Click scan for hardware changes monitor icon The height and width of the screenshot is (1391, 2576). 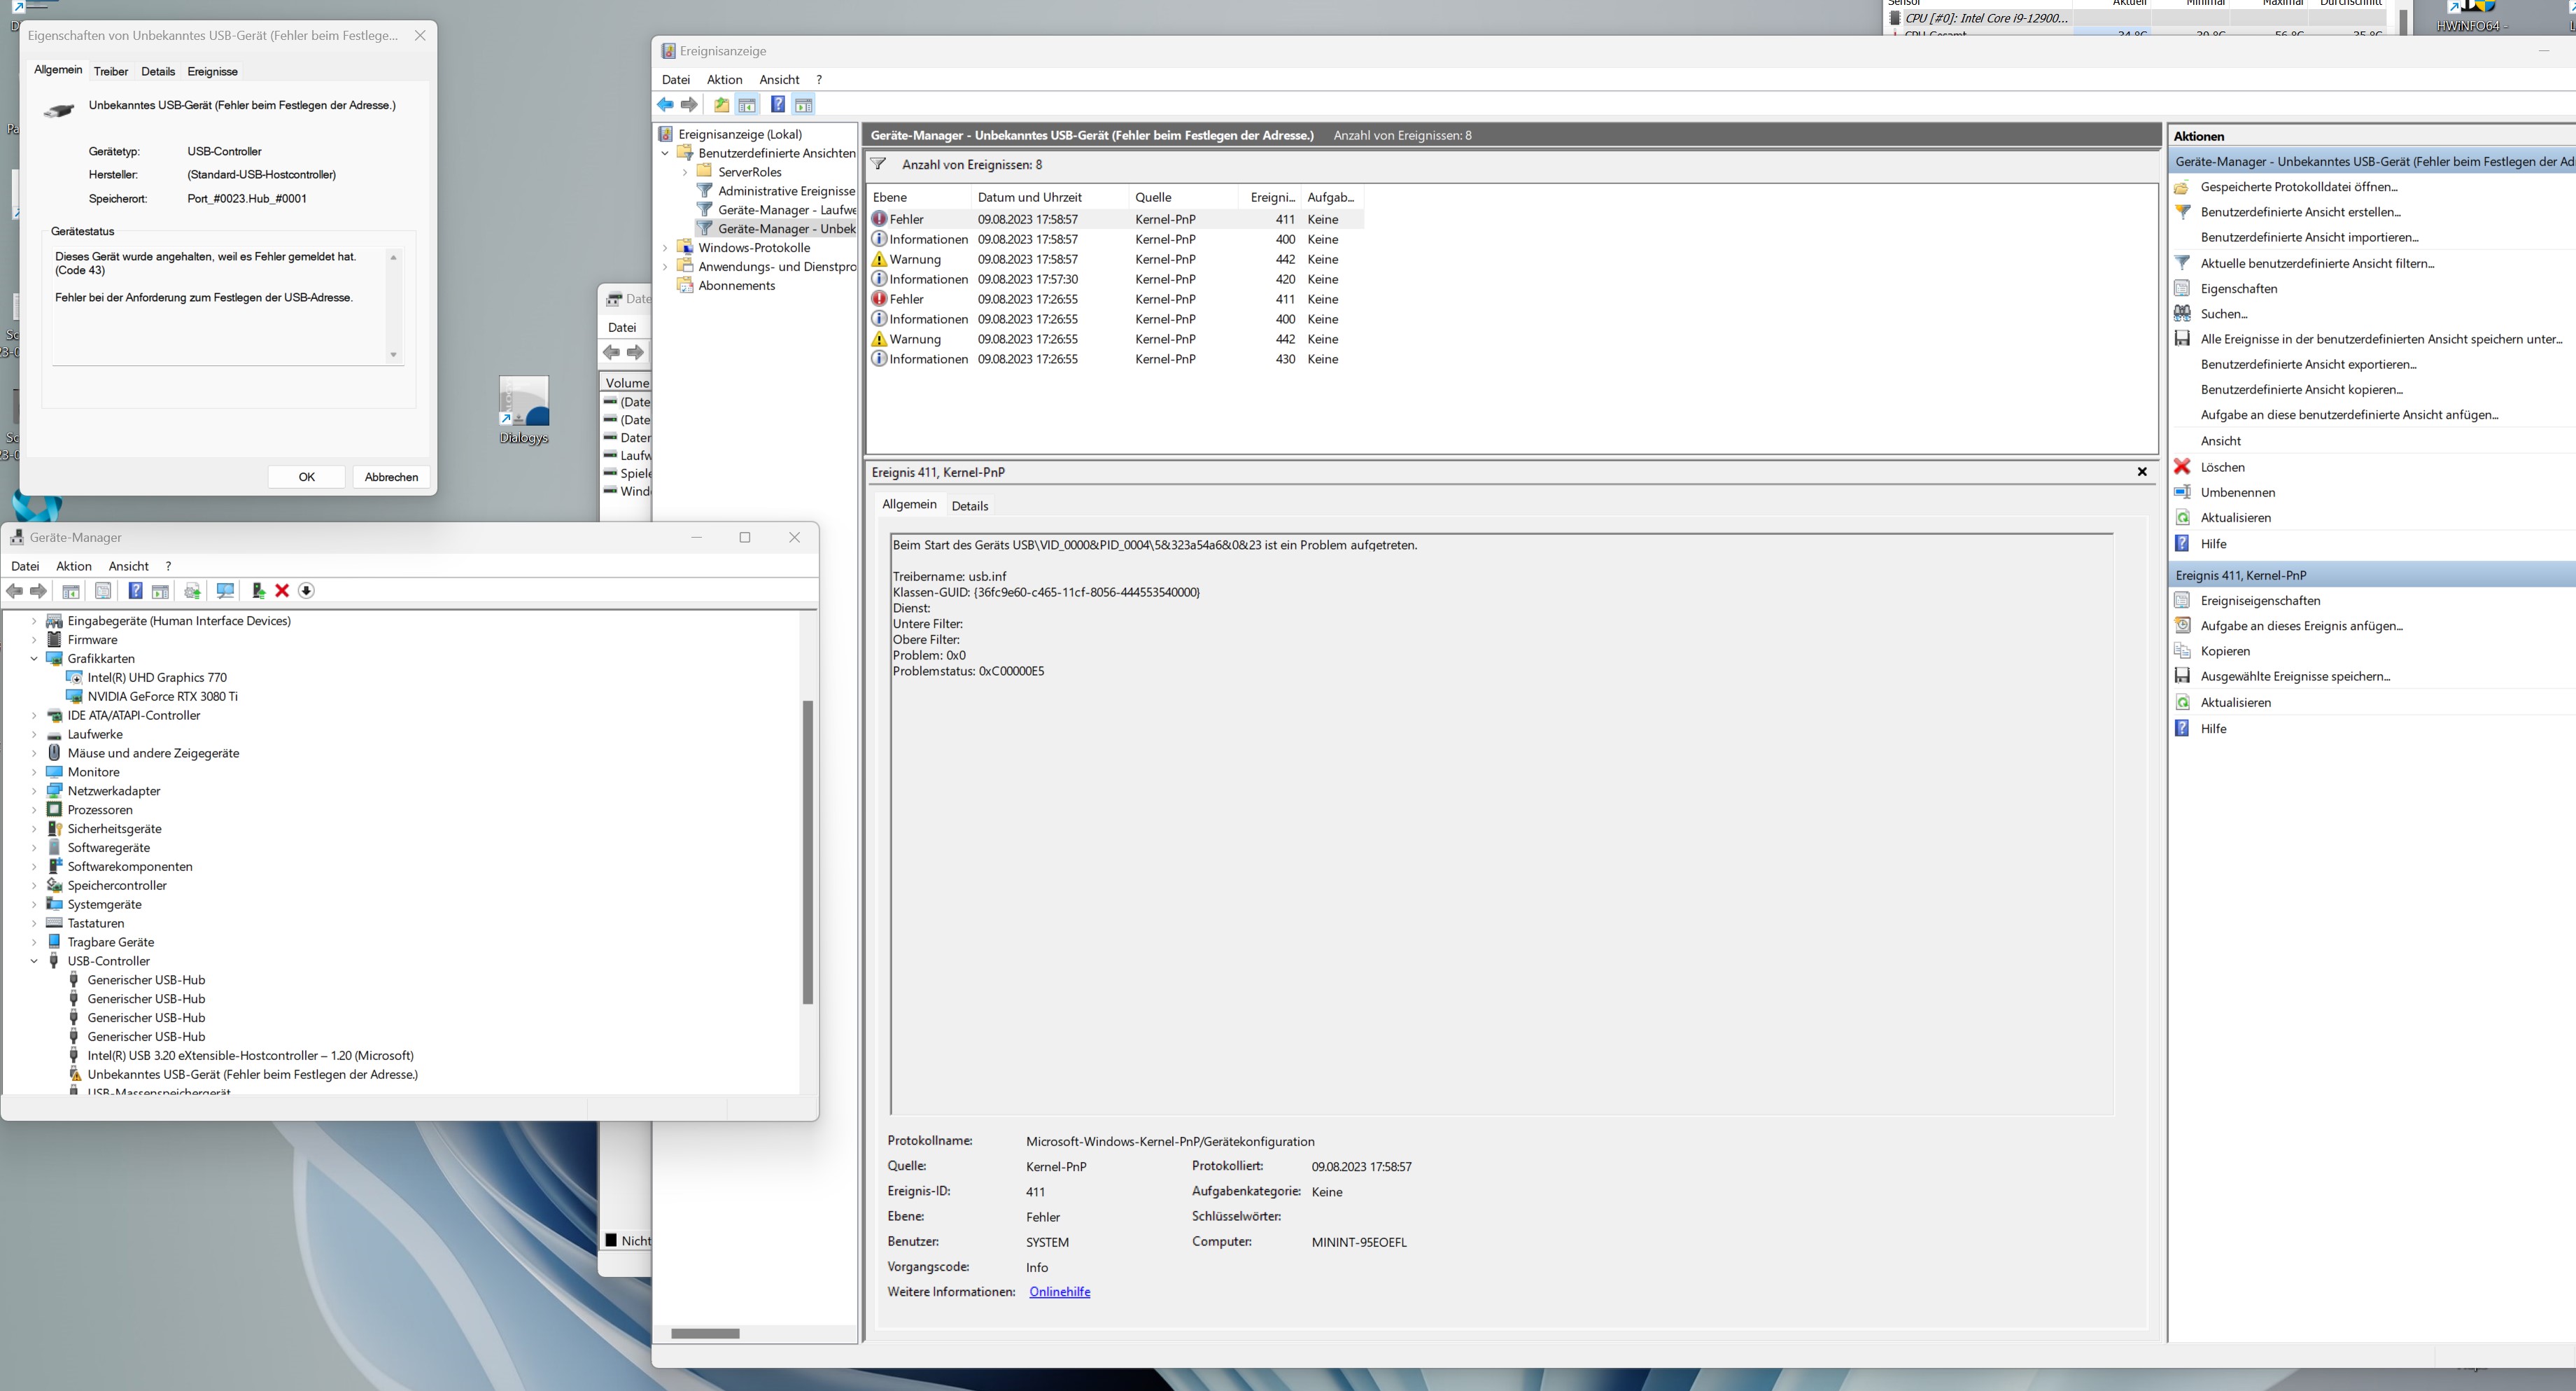point(225,591)
